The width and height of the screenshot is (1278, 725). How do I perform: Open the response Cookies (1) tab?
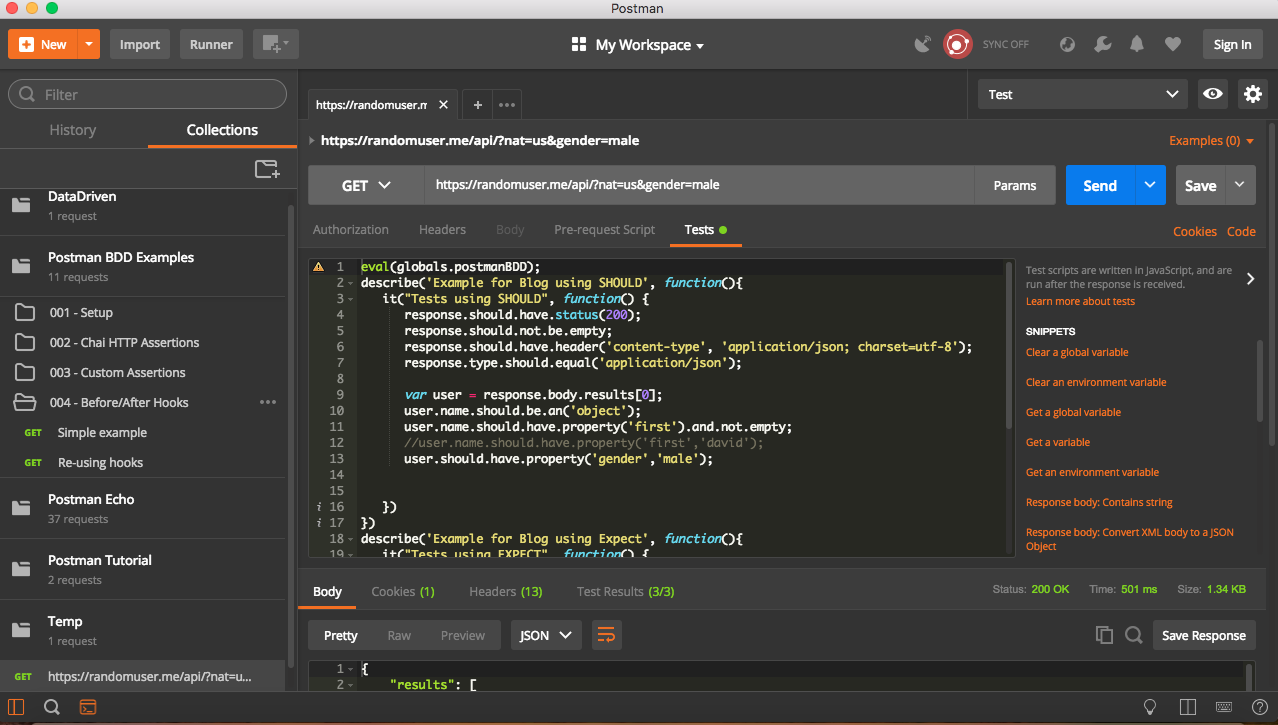pyautogui.click(x=403, y=592)
